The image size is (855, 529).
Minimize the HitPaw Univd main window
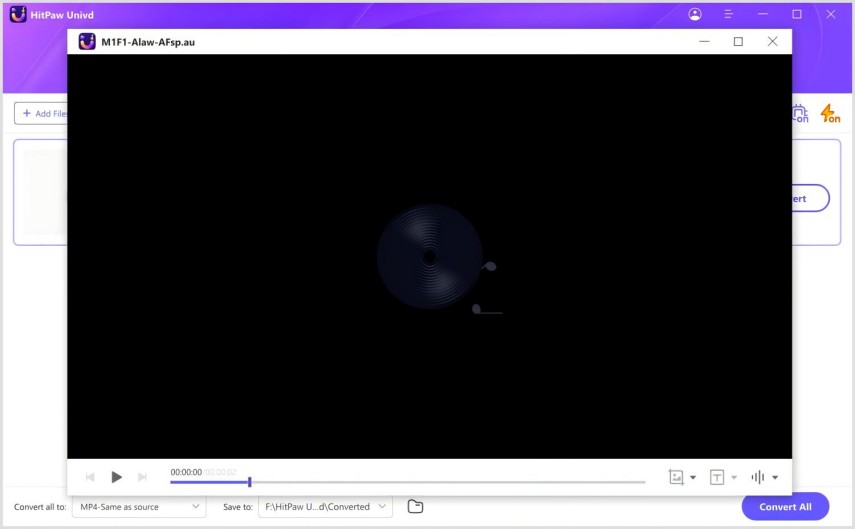[763, 14]
